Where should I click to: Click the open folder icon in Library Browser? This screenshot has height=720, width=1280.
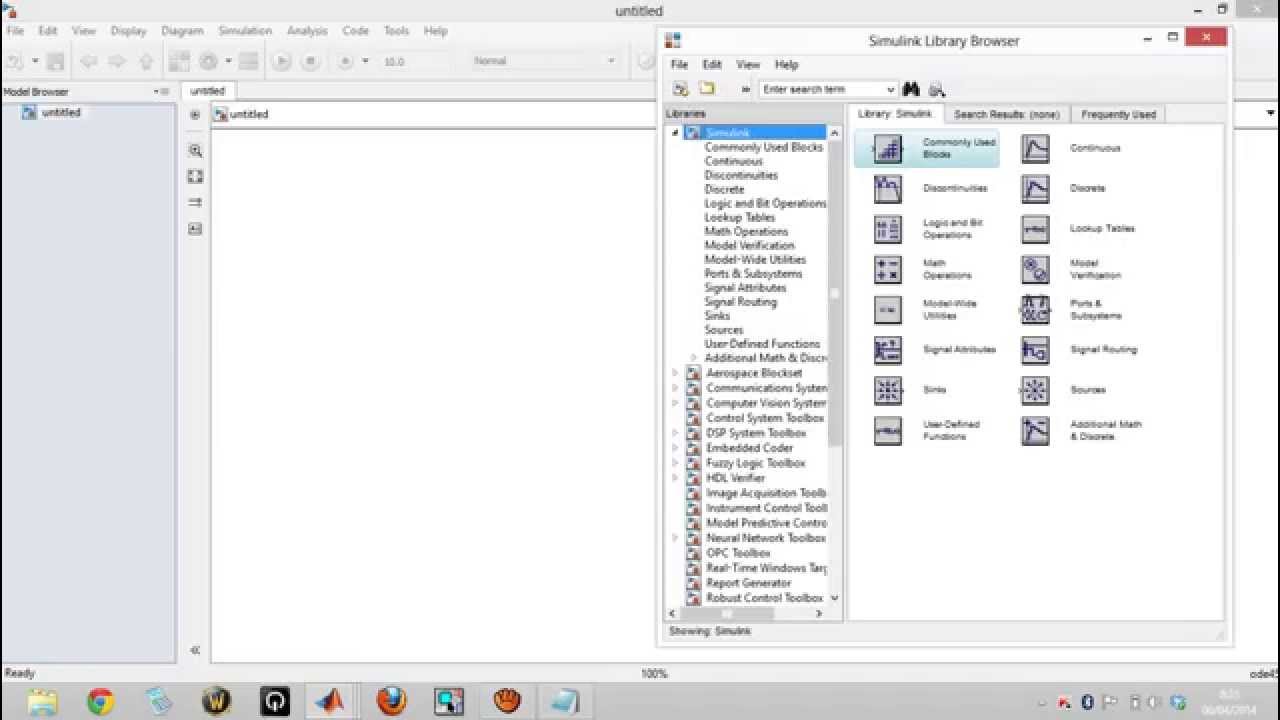[x=706, y=89]
